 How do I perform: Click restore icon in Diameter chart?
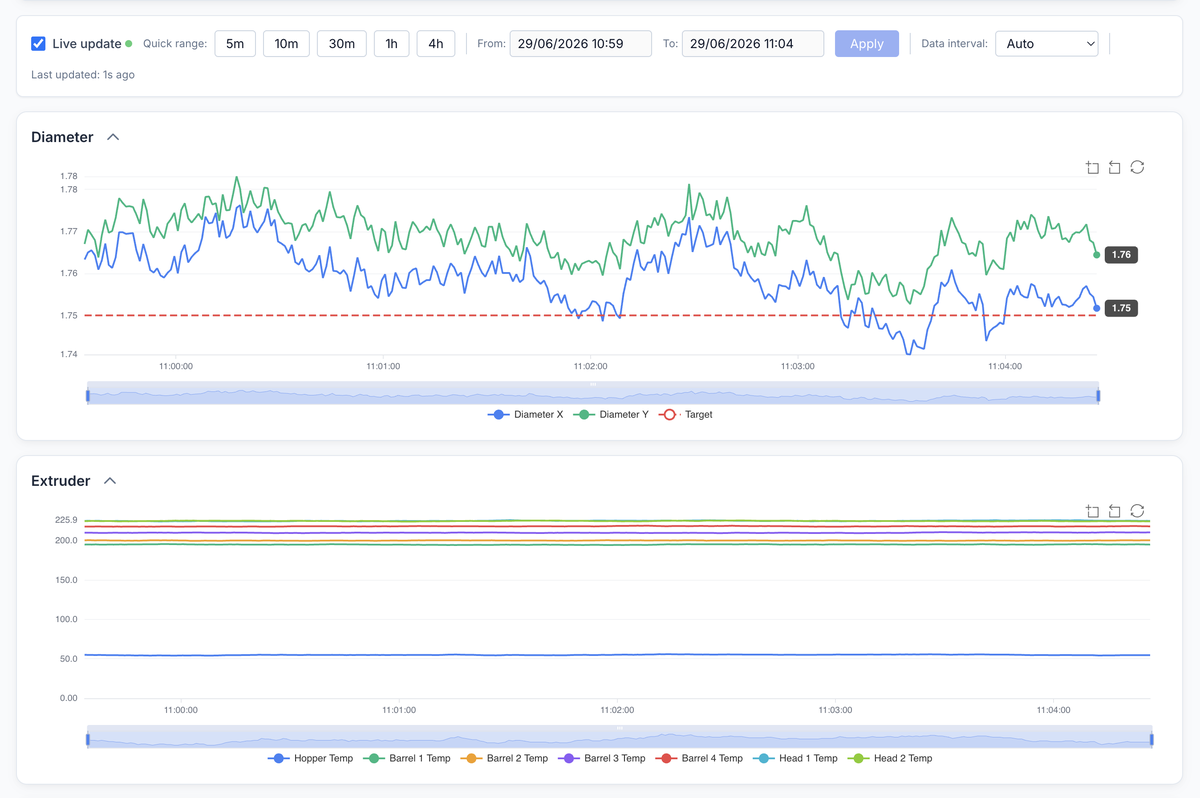coord(1137,167)
